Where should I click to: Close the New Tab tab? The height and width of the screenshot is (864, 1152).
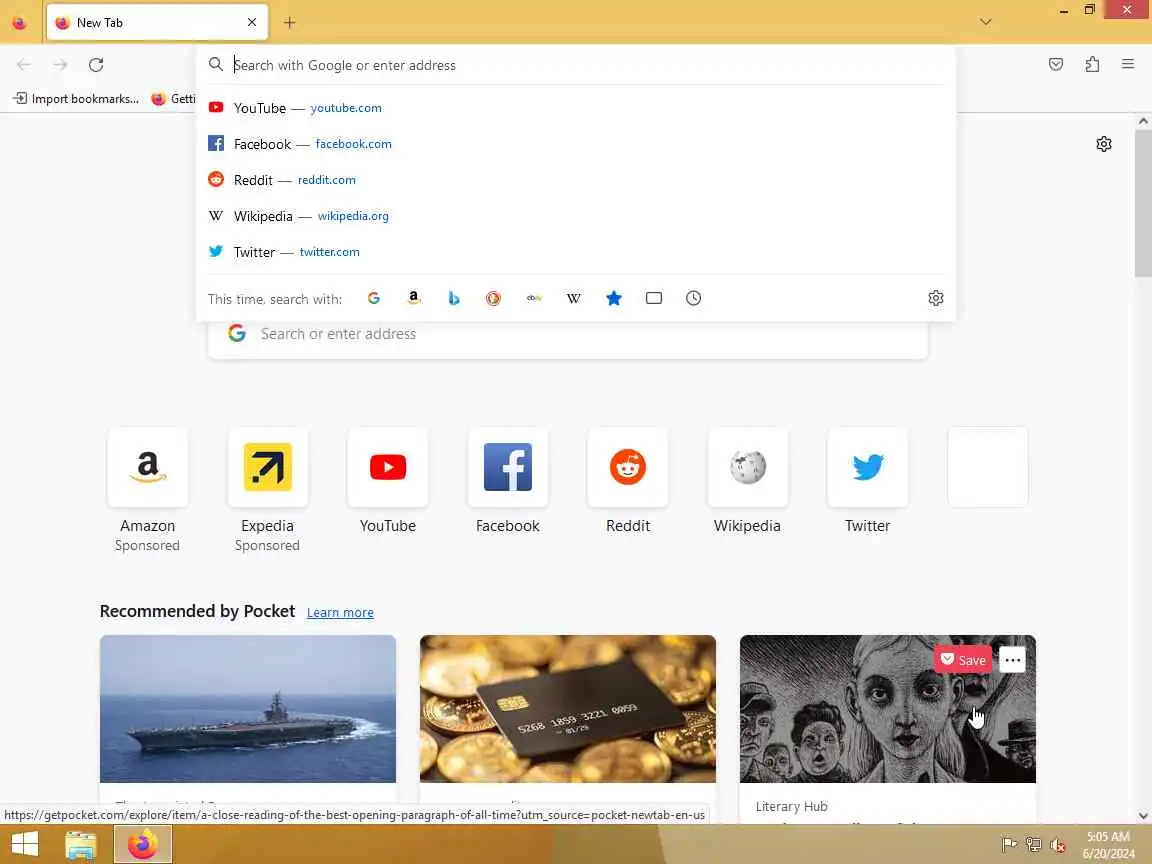(252, 23)
